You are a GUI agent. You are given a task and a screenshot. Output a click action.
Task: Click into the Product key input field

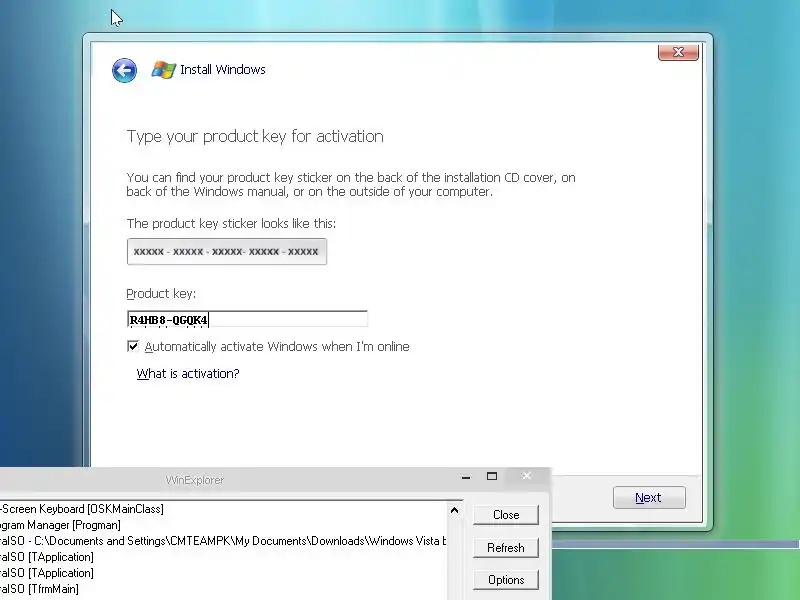pyautogui.click(x=247, y=319)
